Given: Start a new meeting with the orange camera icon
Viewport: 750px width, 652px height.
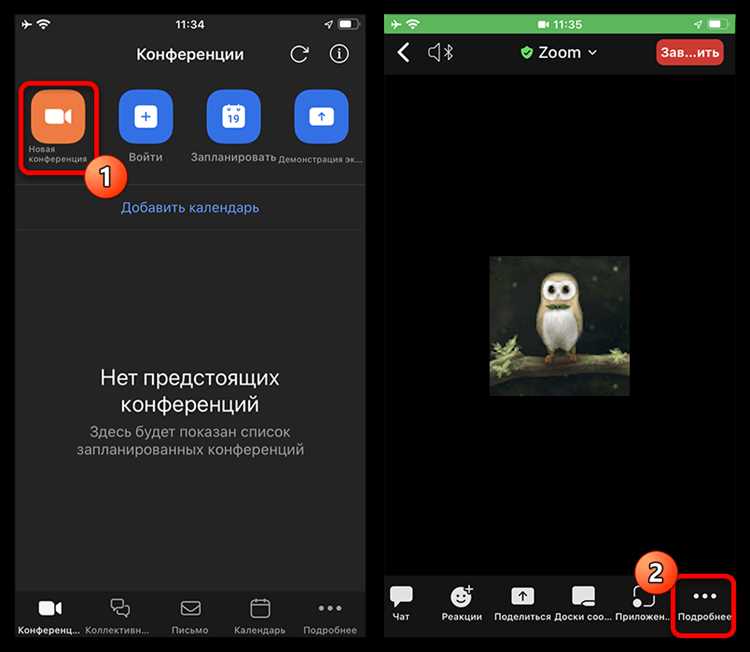Looking at the screenshot, I should pyautogui.click(x=58, y=117).
